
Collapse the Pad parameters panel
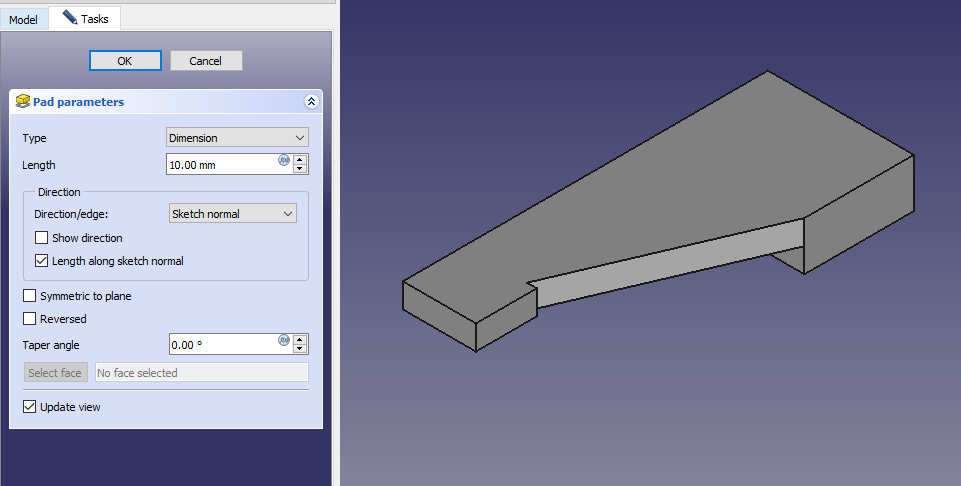coord(311,102)
